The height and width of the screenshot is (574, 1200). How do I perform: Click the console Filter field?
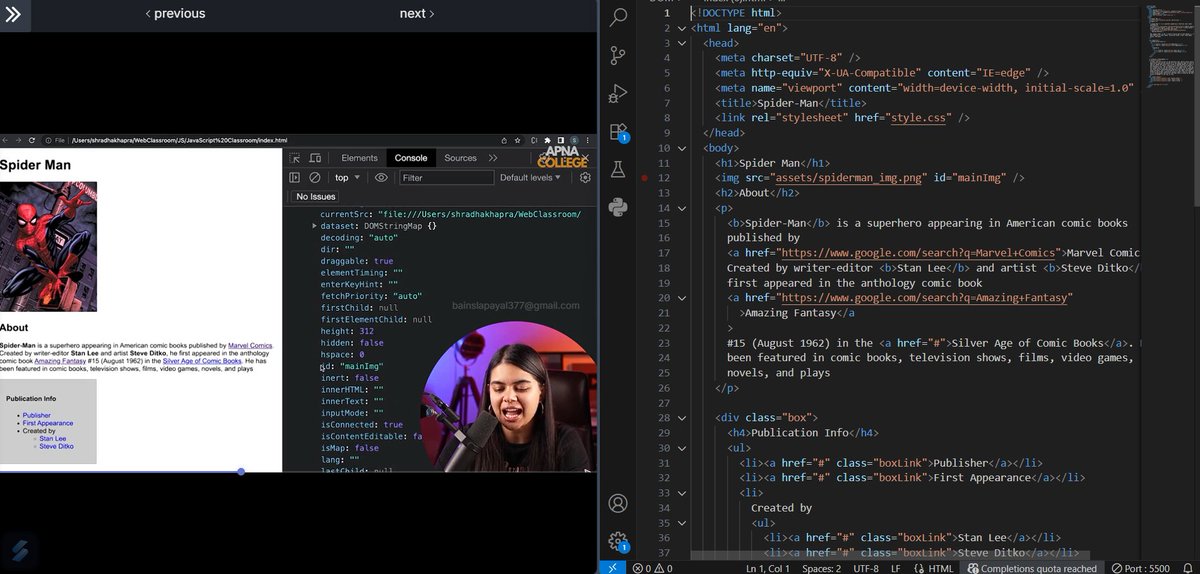[446, 177]
